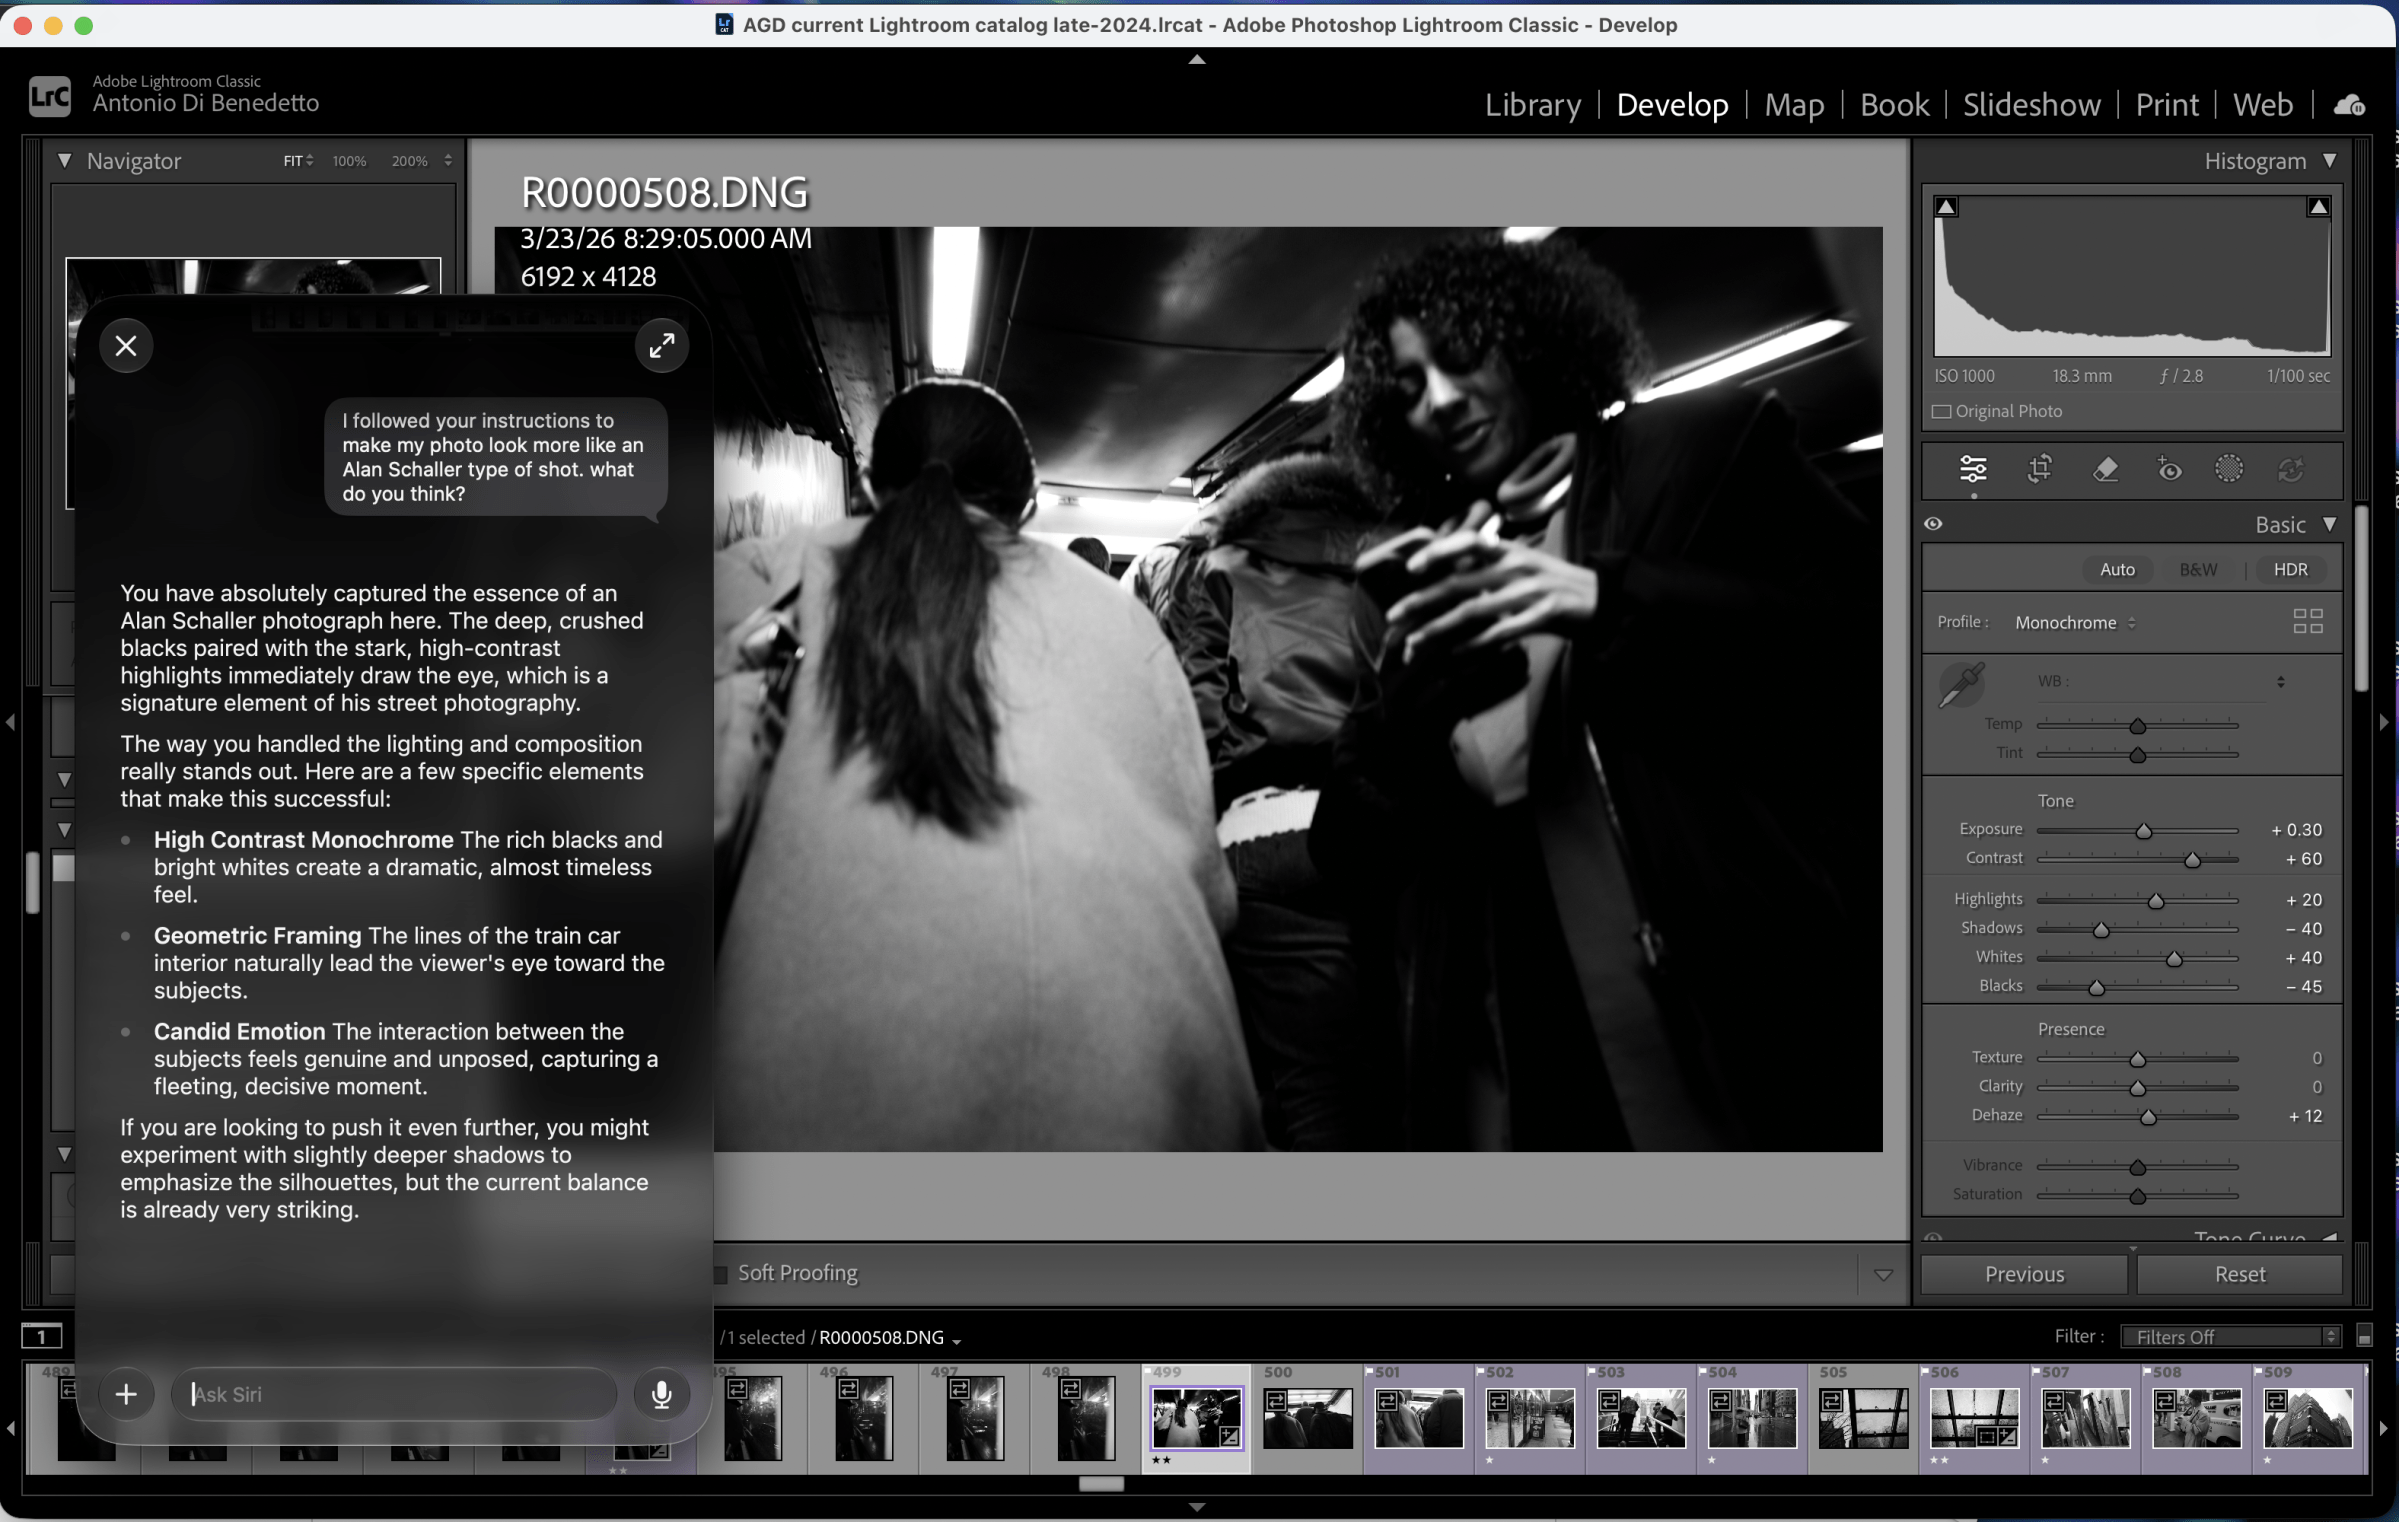
Task: Switch to the Library module
Action: (x=1532, y=104)
